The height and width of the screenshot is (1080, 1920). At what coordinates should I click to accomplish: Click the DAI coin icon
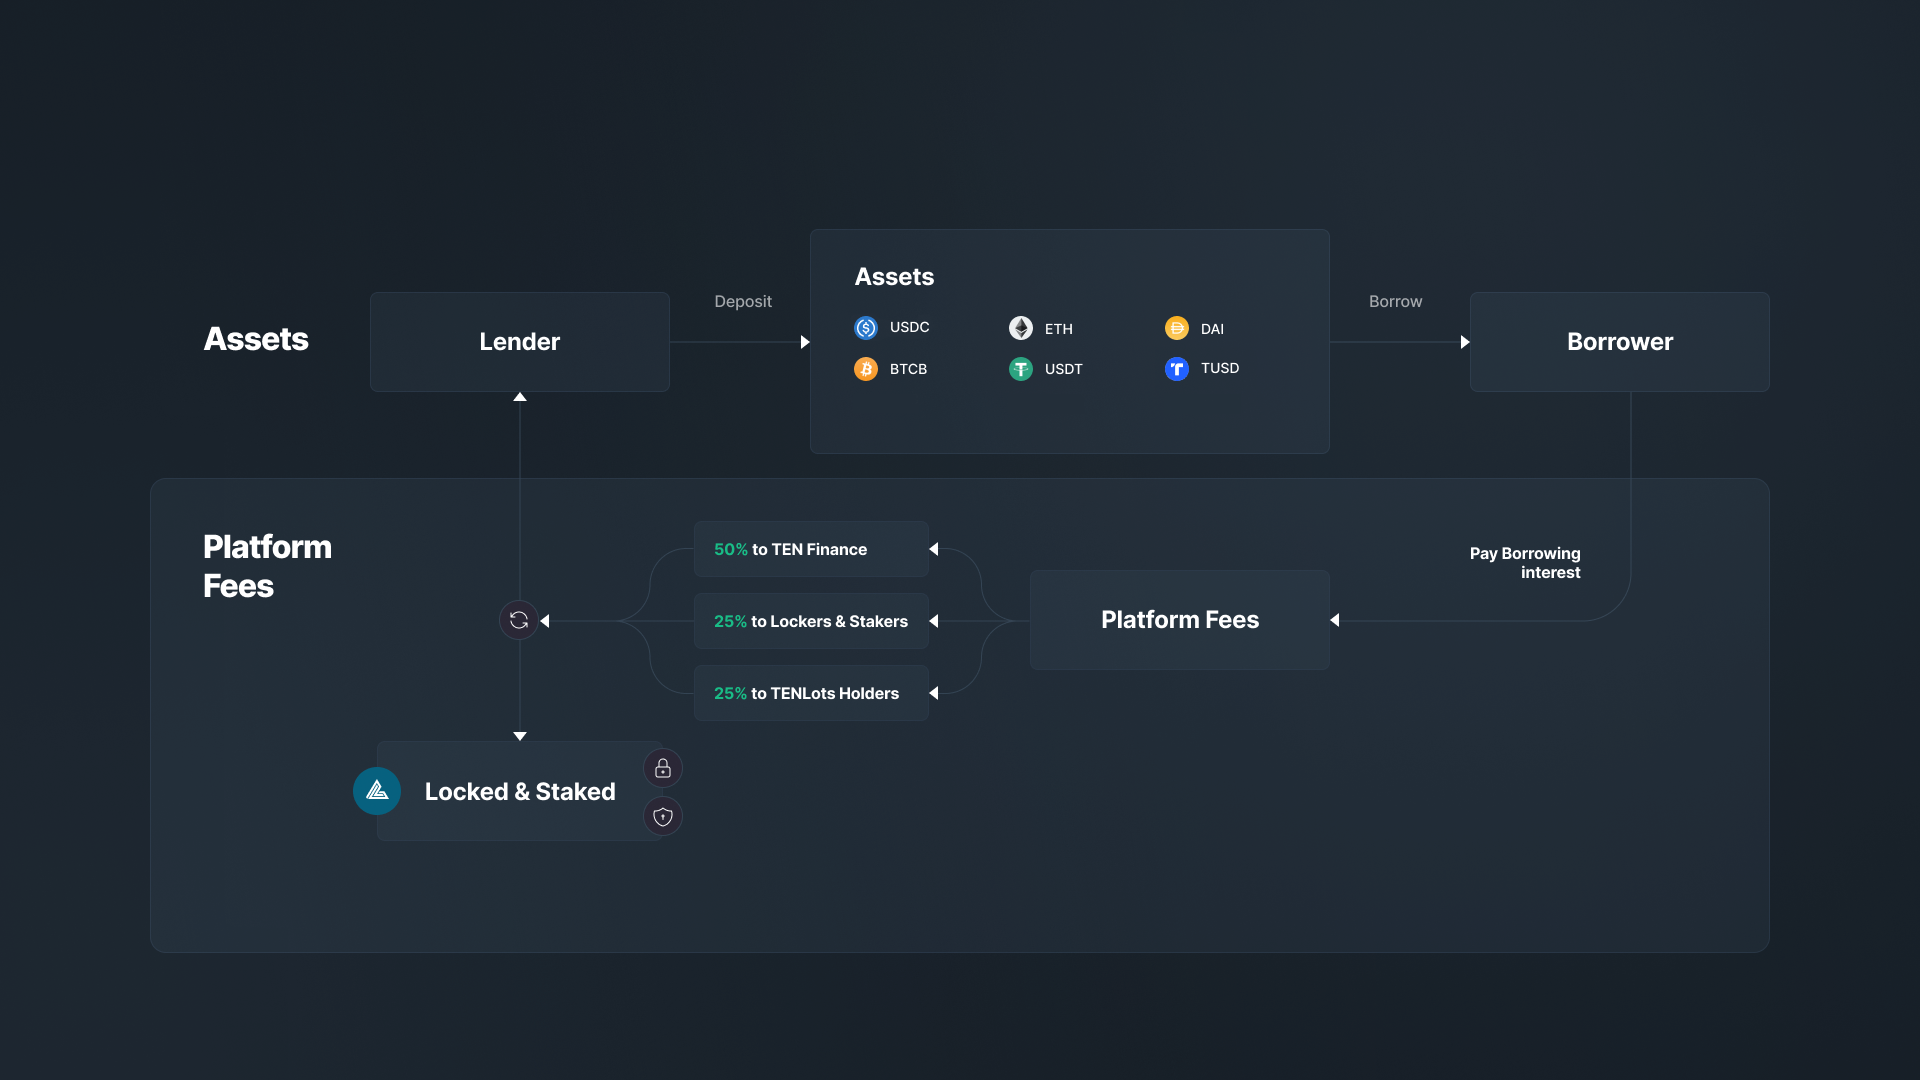tap(1177, 328)
